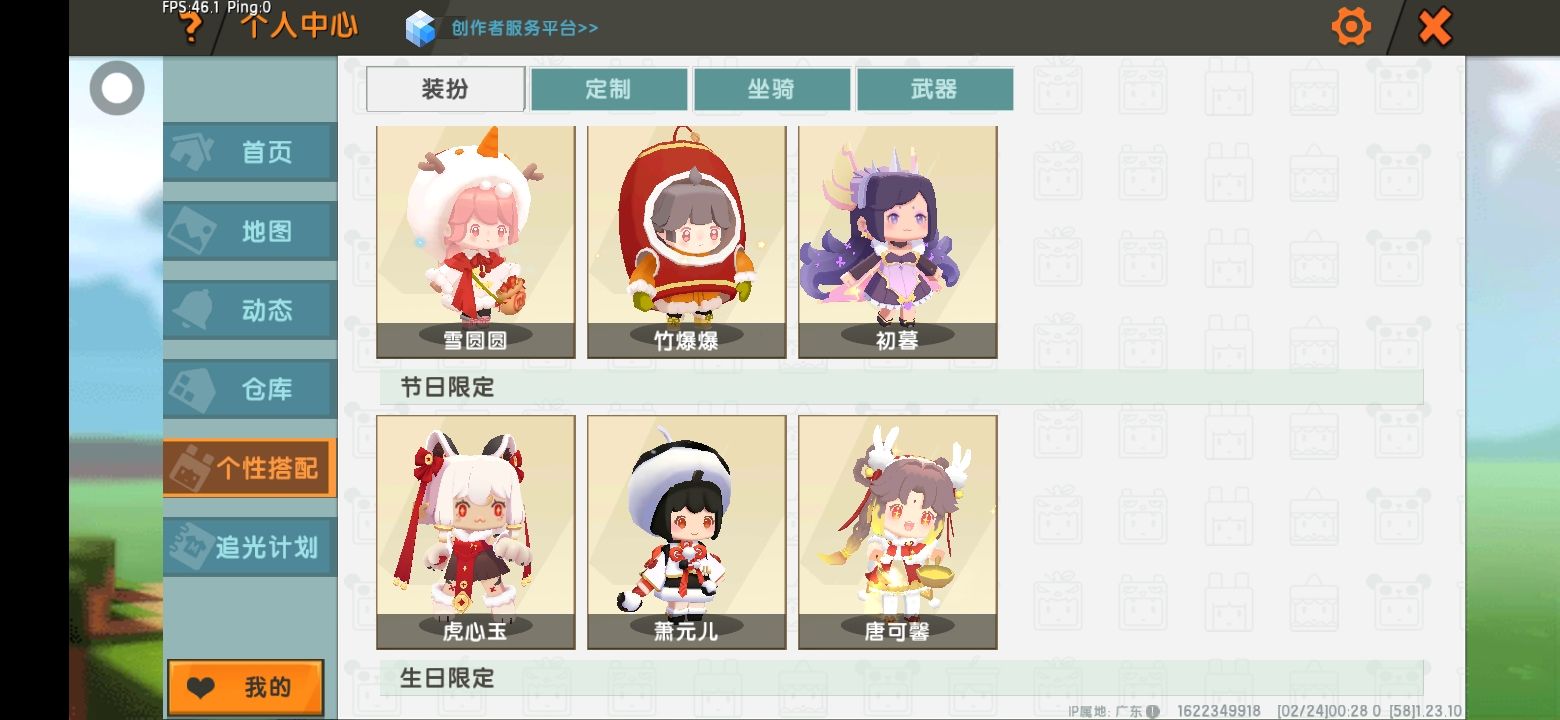Image resolution: width=1560 pixels, height=720 pixels.
Task: Select the 雪圆圆 costume card
Action: (476, 242)
